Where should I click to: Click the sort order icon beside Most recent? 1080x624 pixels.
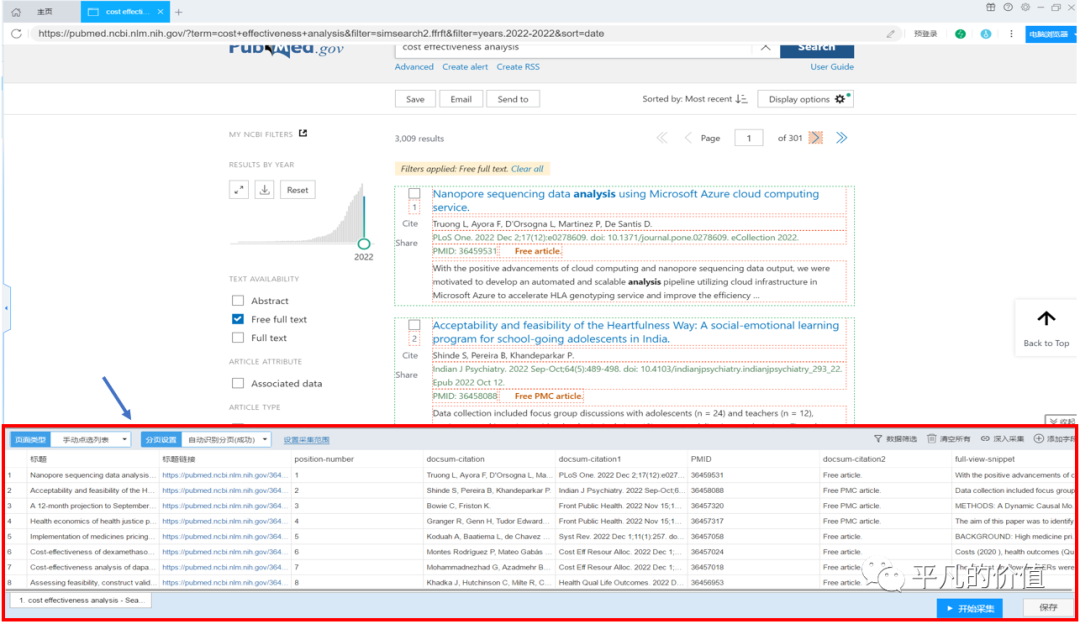click(741, 99)
